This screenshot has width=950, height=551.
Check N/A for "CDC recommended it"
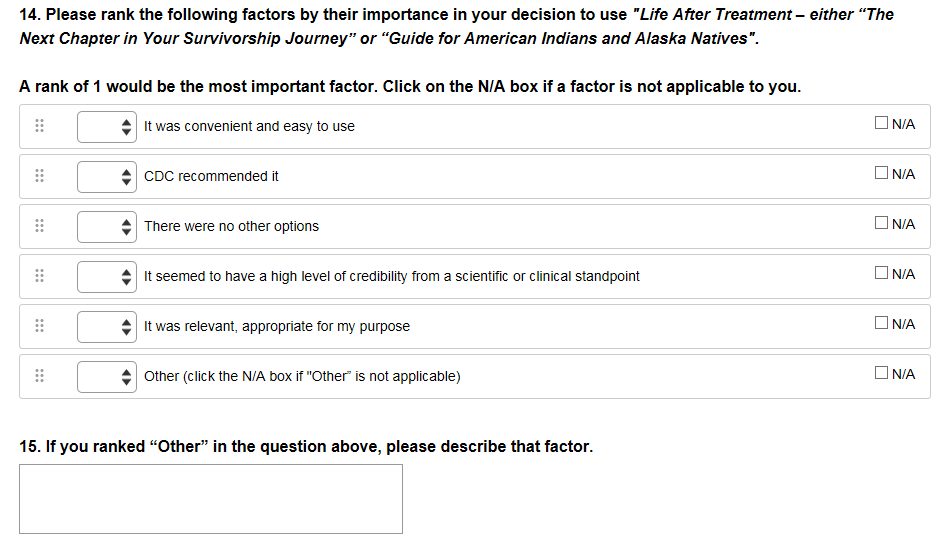[881, 174]
